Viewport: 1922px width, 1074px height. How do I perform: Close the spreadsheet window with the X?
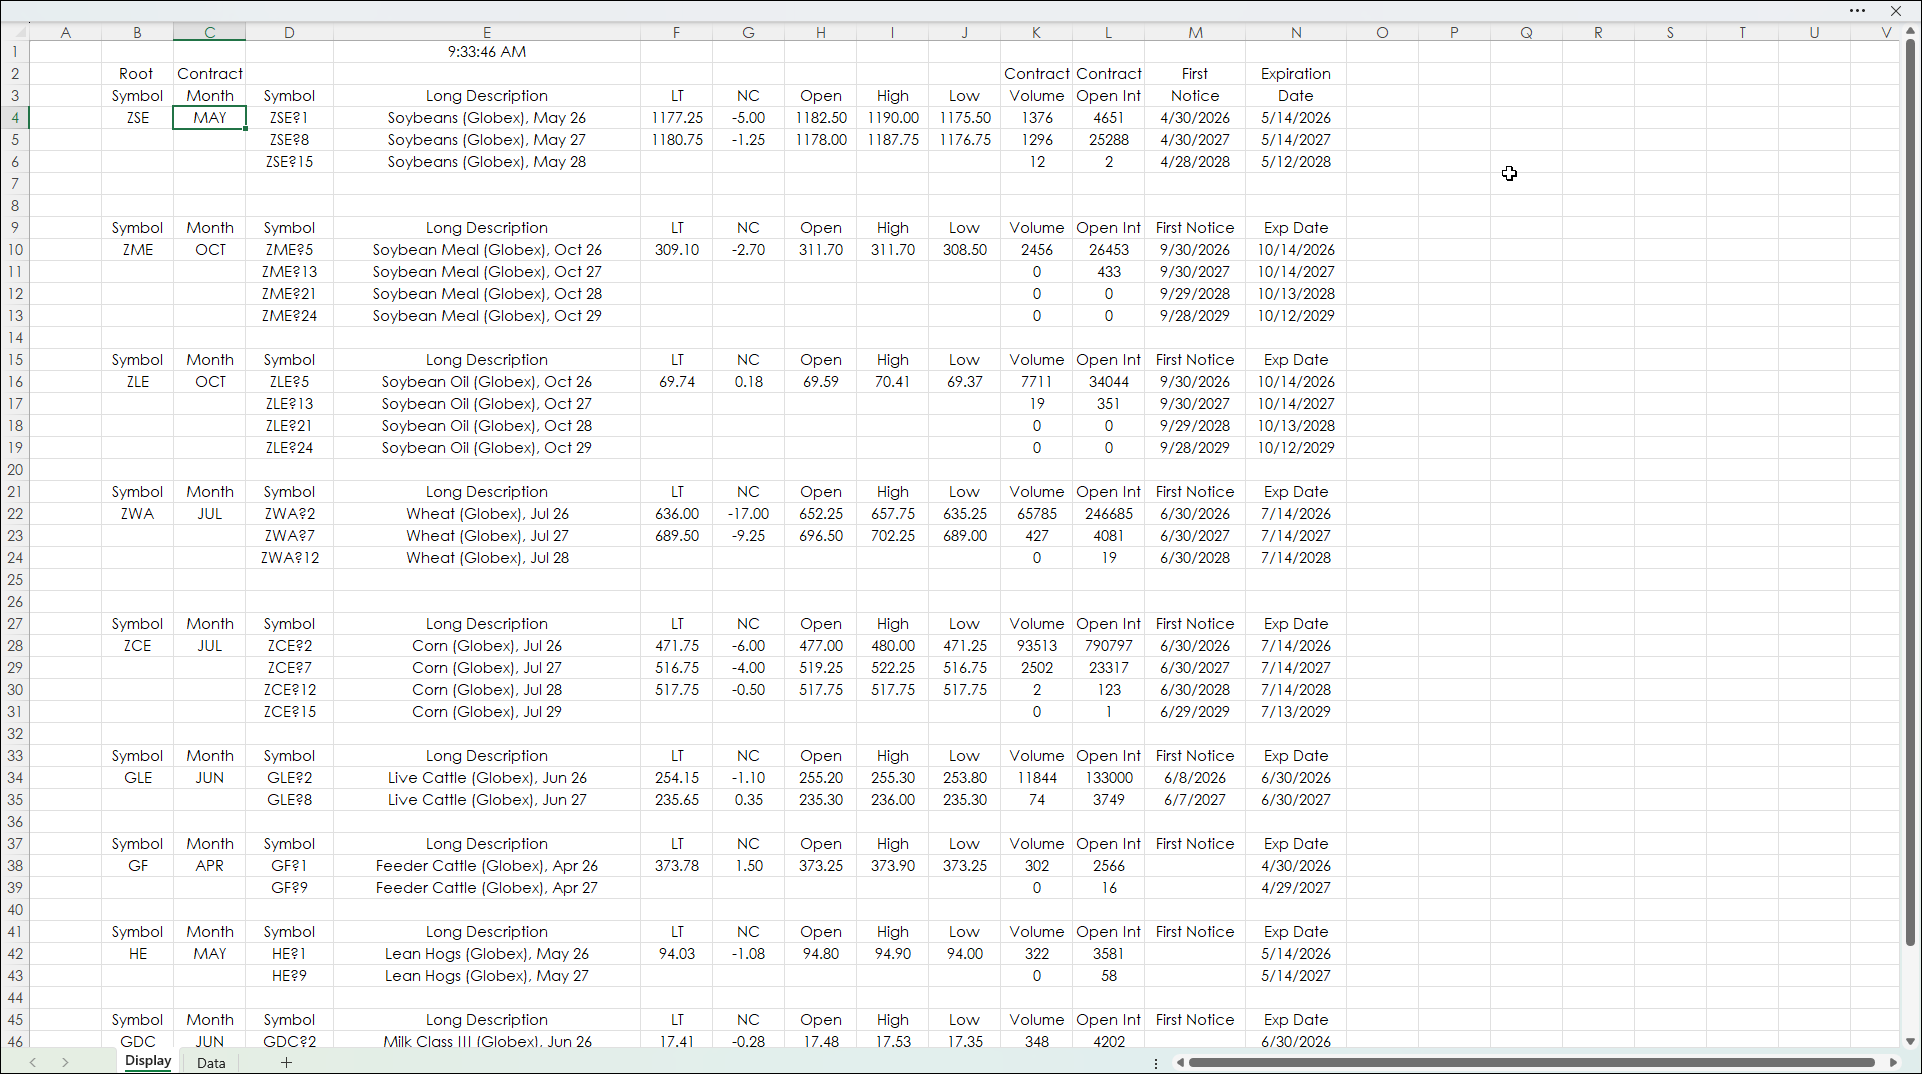click(1896, 11)
